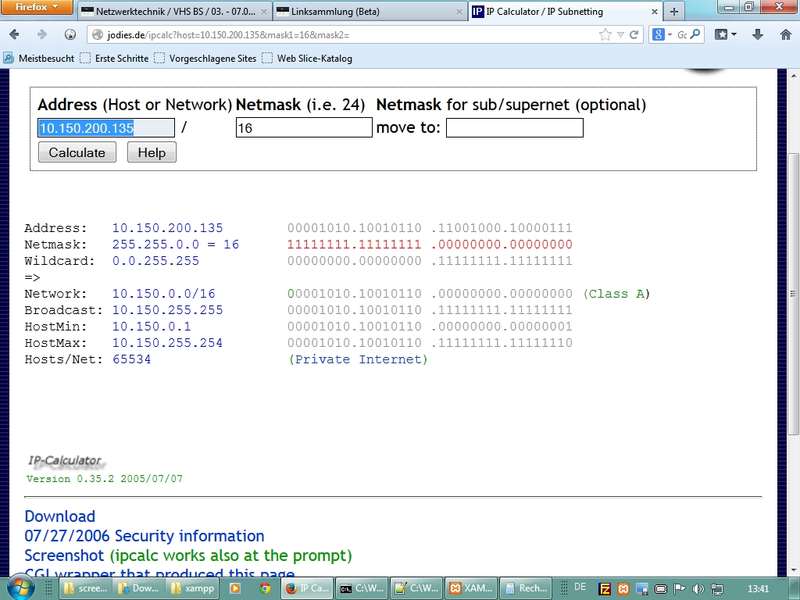The width and height of the screenshot is (800, 600).
Task: Click the HostMin value 10.150.0.1
Action: pyautogui.click(x=152, y=327)
